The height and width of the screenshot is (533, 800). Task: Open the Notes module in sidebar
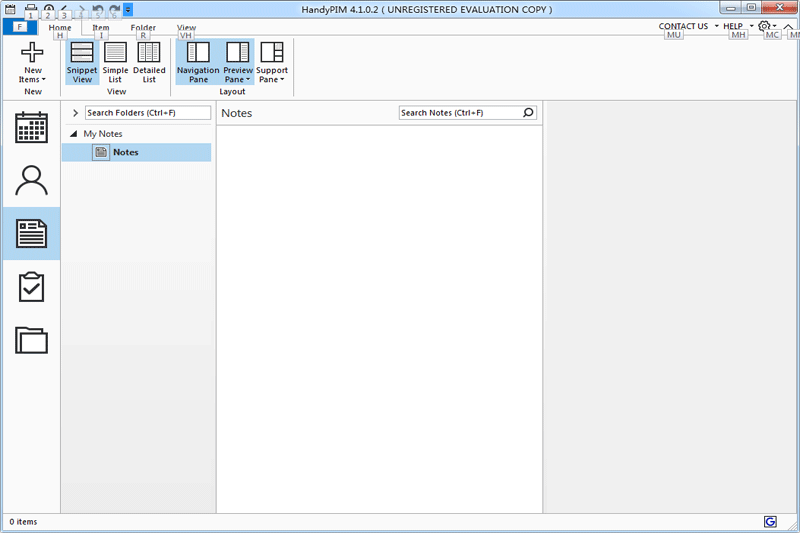[x=31, y=234]
